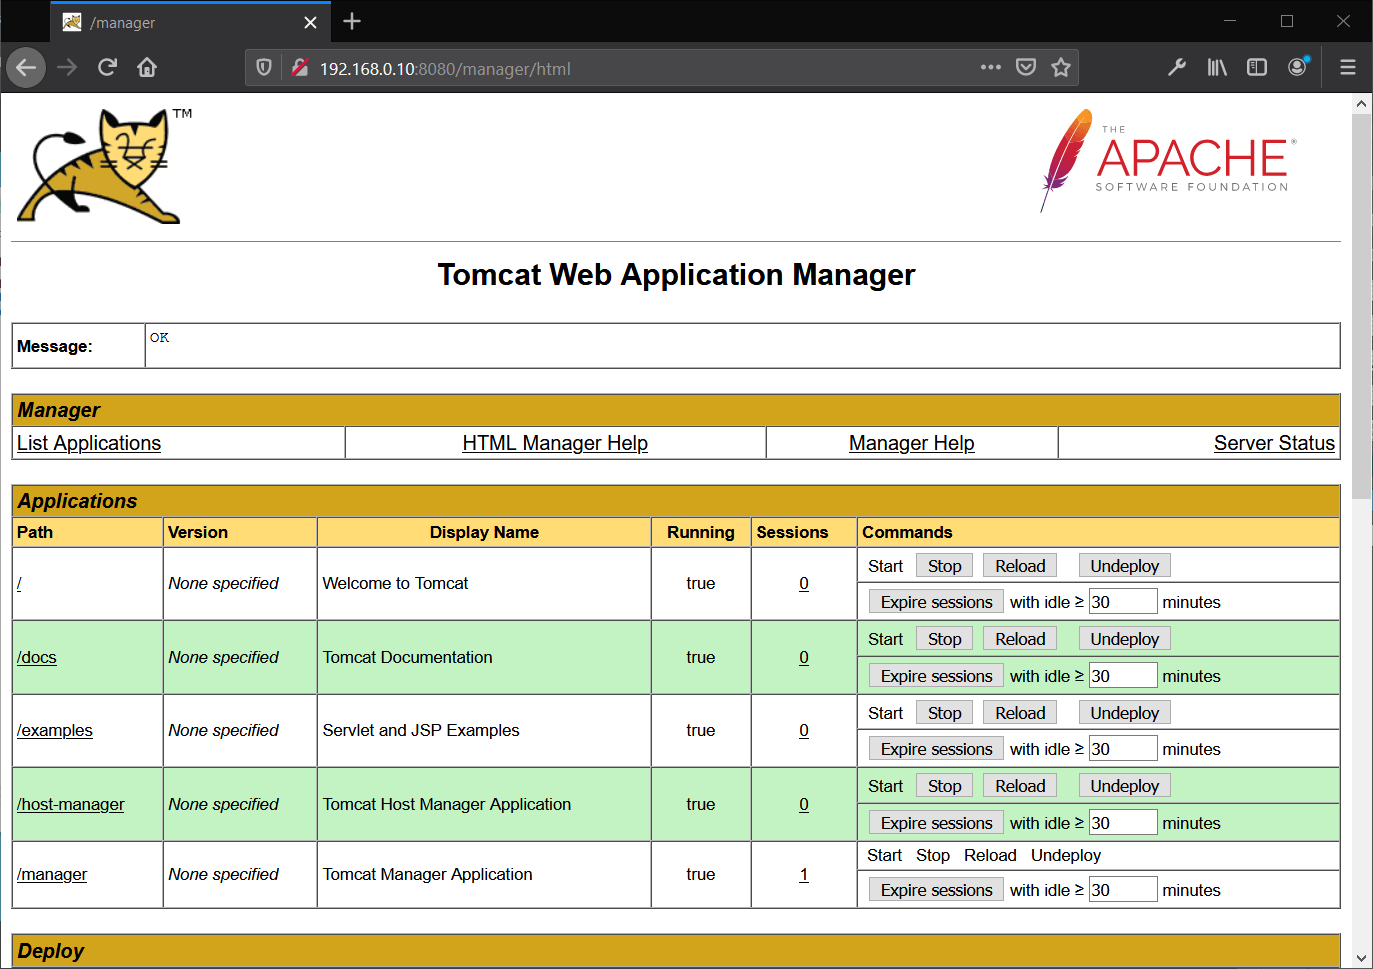
Task: Expire sessions for /docs application
Action: point(936,676)
